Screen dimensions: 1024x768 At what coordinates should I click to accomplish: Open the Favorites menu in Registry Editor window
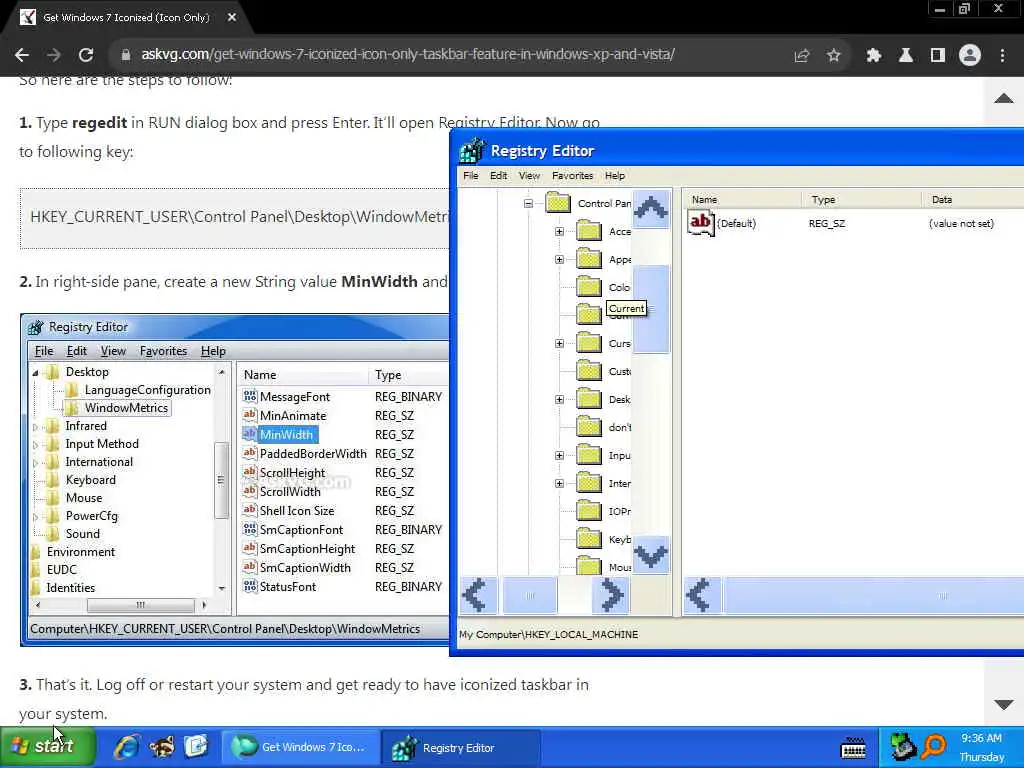pos(572,176)
